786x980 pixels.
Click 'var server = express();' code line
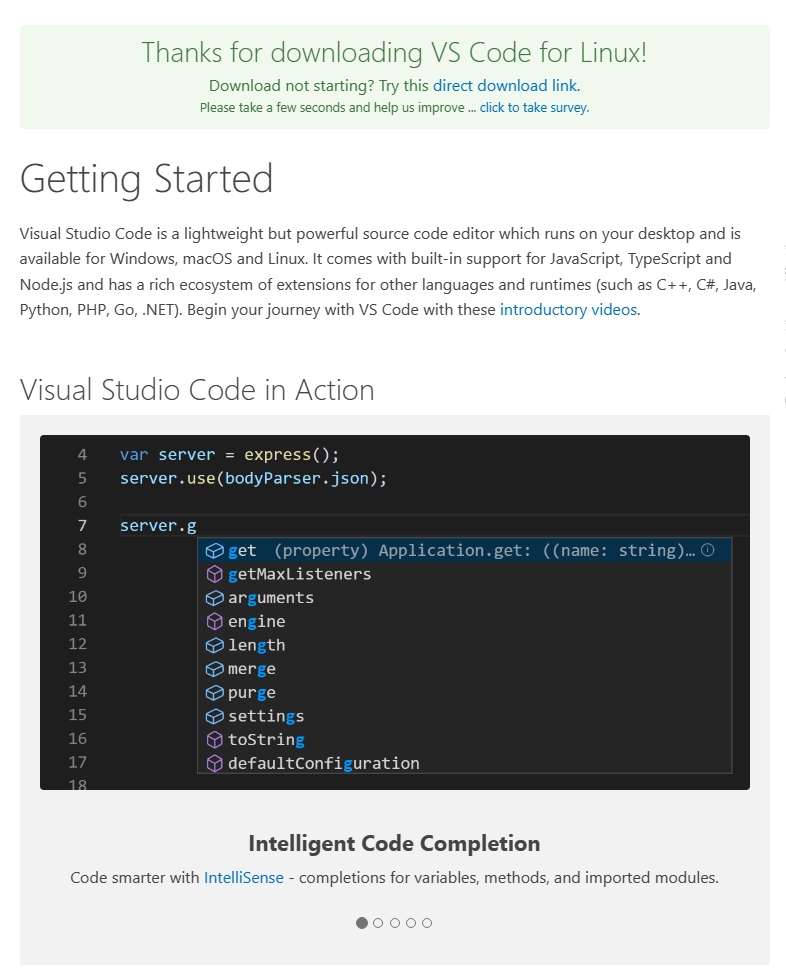click(x=229, y=454)
